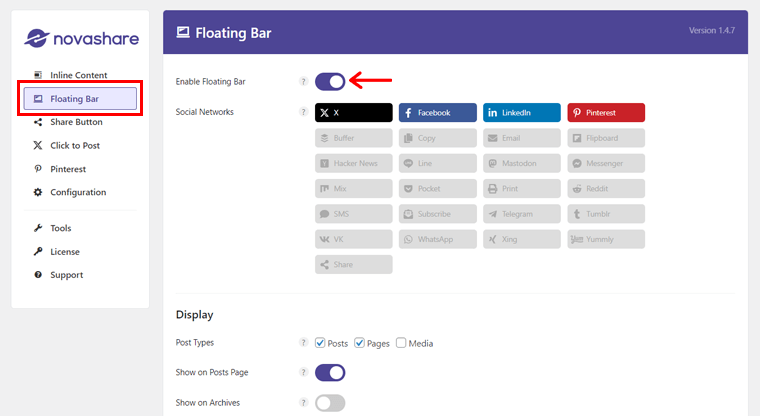Enable the SMS network button
This screenshot has width=760, height=416.
[x=354, y=214]
